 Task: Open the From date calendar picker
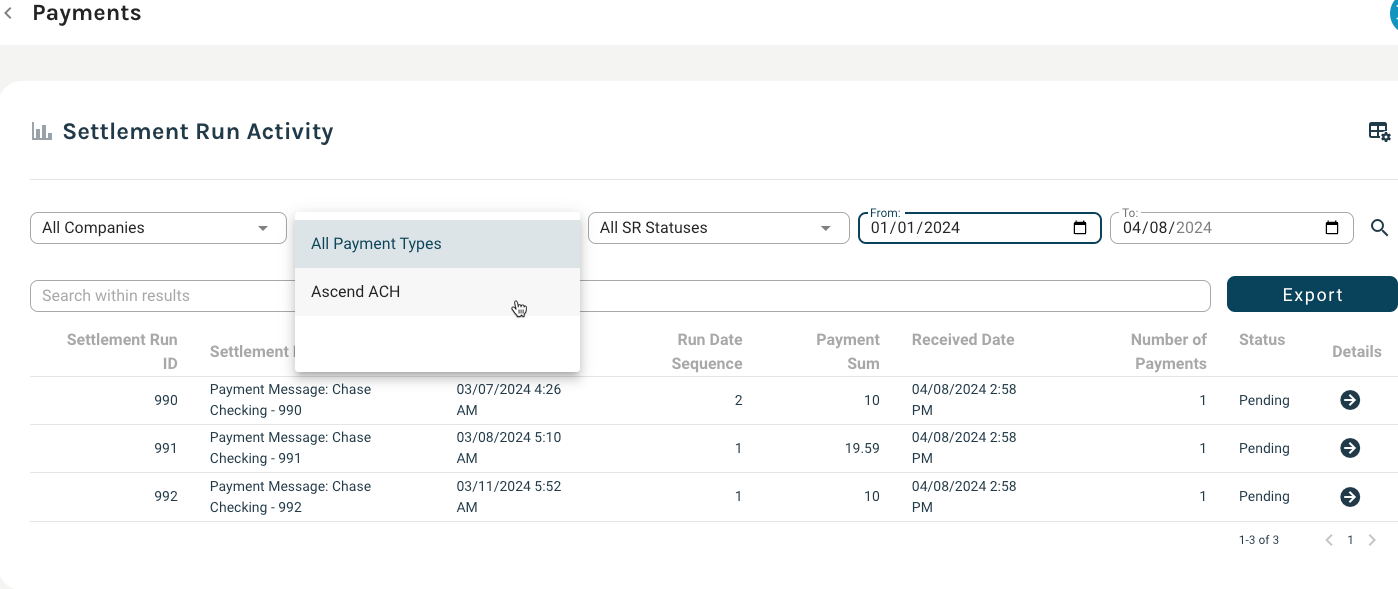coord(1080,228)
